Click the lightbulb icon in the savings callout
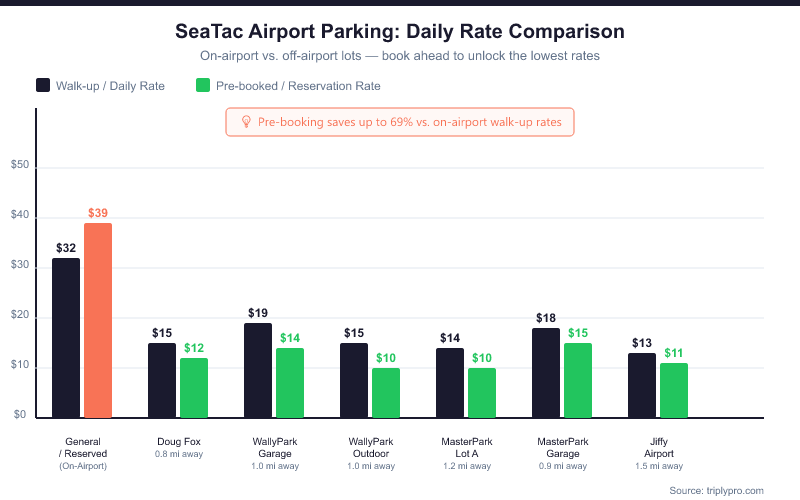 click(x=245, y=122)
